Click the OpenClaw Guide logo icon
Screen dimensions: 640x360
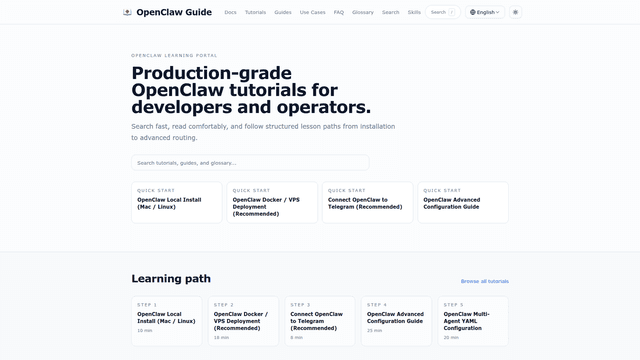(x=127, y=12)
